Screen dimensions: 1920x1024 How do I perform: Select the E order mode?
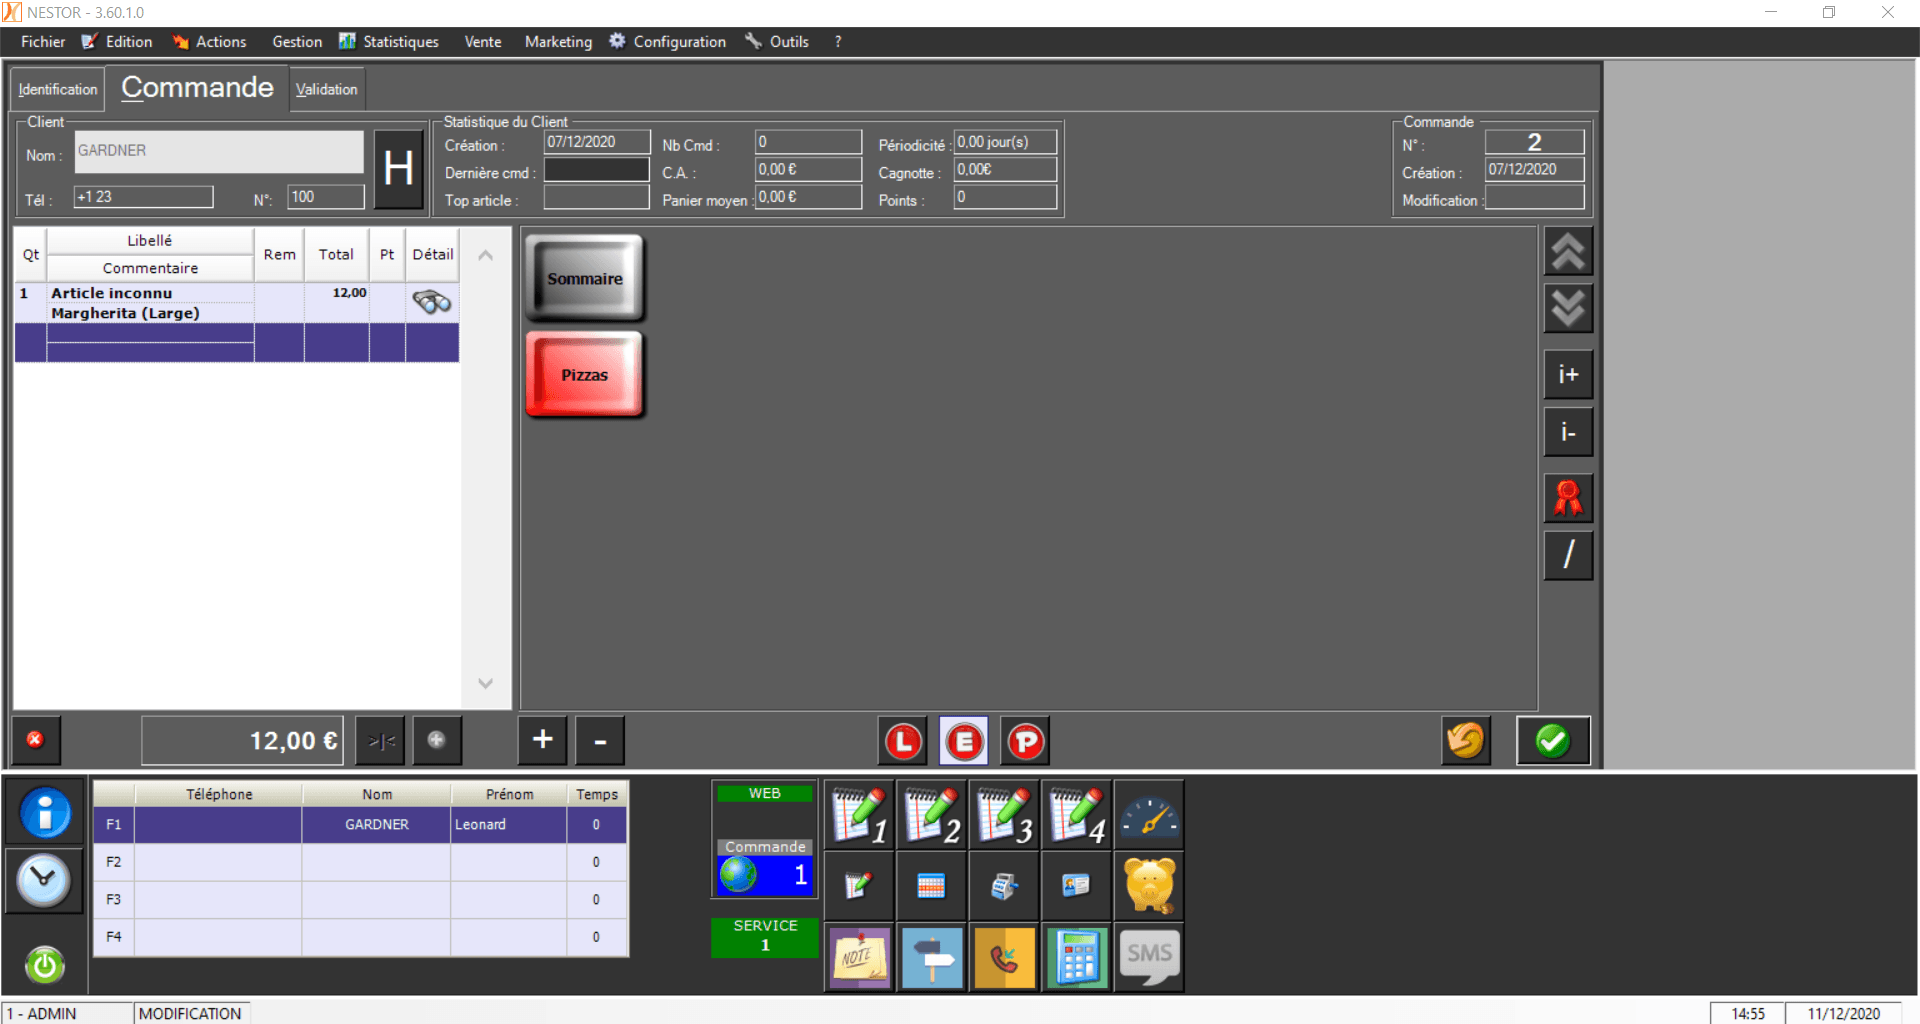[964, 741]
